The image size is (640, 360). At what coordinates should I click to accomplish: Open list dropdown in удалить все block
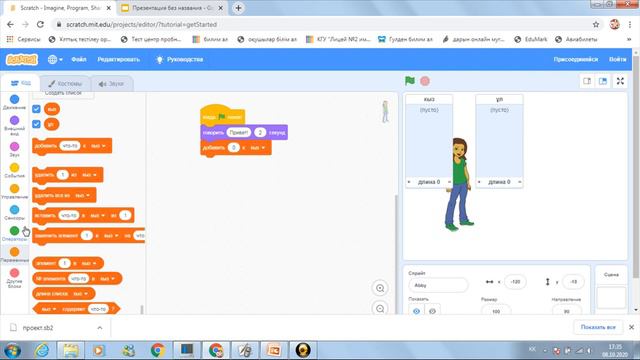click(82, 196)
